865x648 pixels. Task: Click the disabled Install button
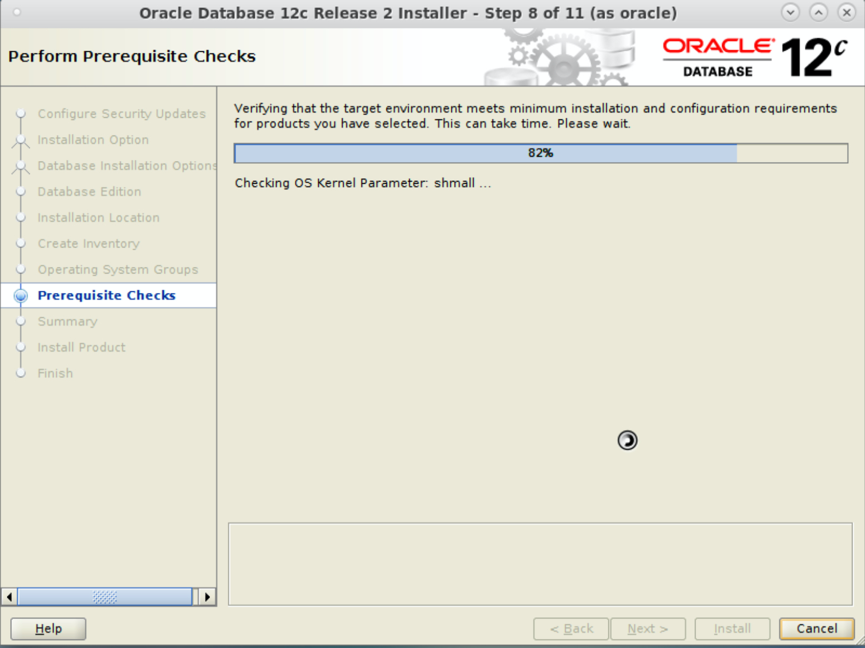pyautogui.click(x=732, y=628)
